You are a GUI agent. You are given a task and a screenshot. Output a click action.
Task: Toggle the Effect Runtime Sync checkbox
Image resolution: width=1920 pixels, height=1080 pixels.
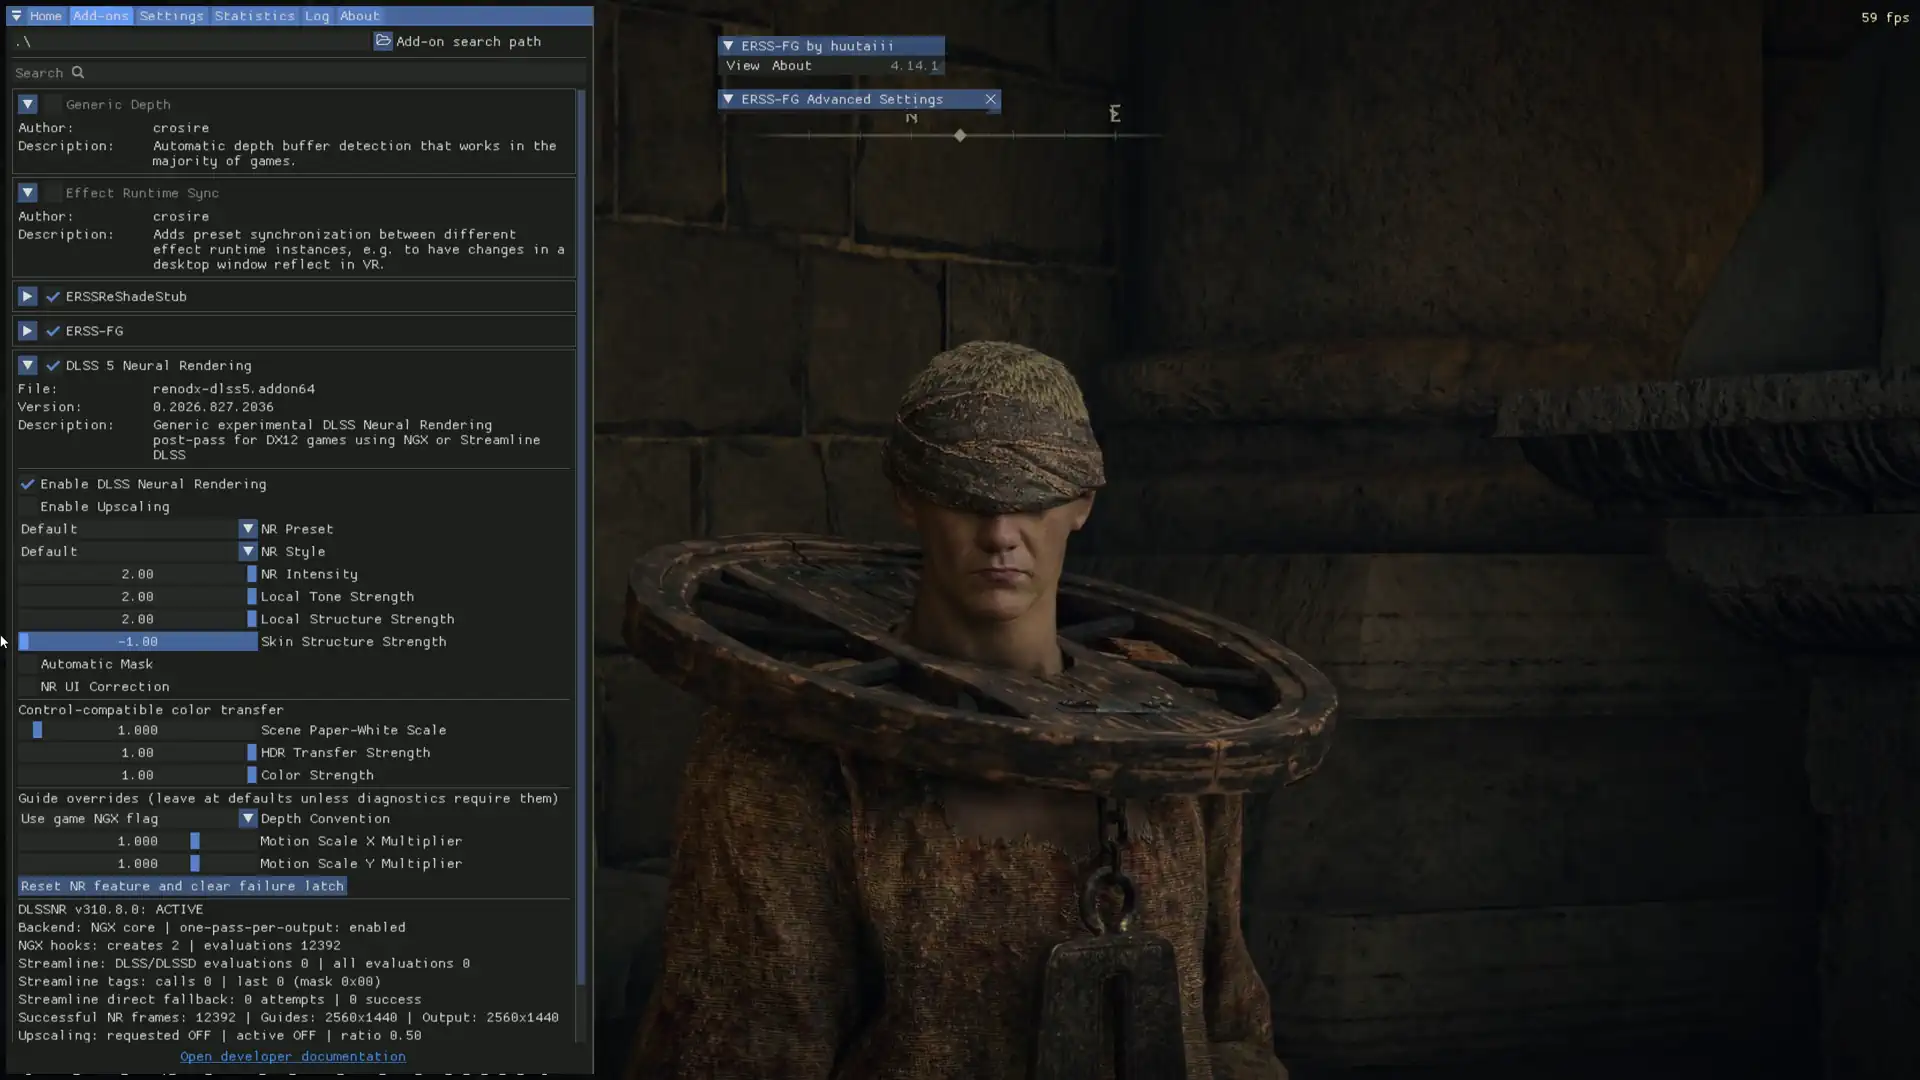pyautogui.click(x=53, y=193)
